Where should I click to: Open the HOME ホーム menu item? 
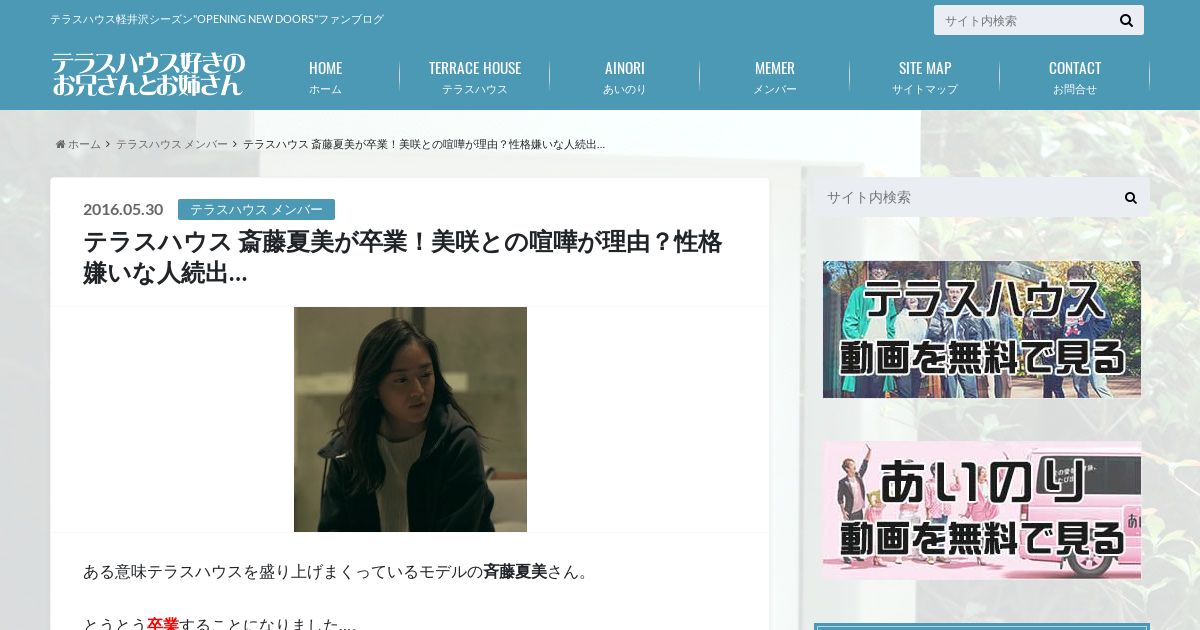coord(325,77)
